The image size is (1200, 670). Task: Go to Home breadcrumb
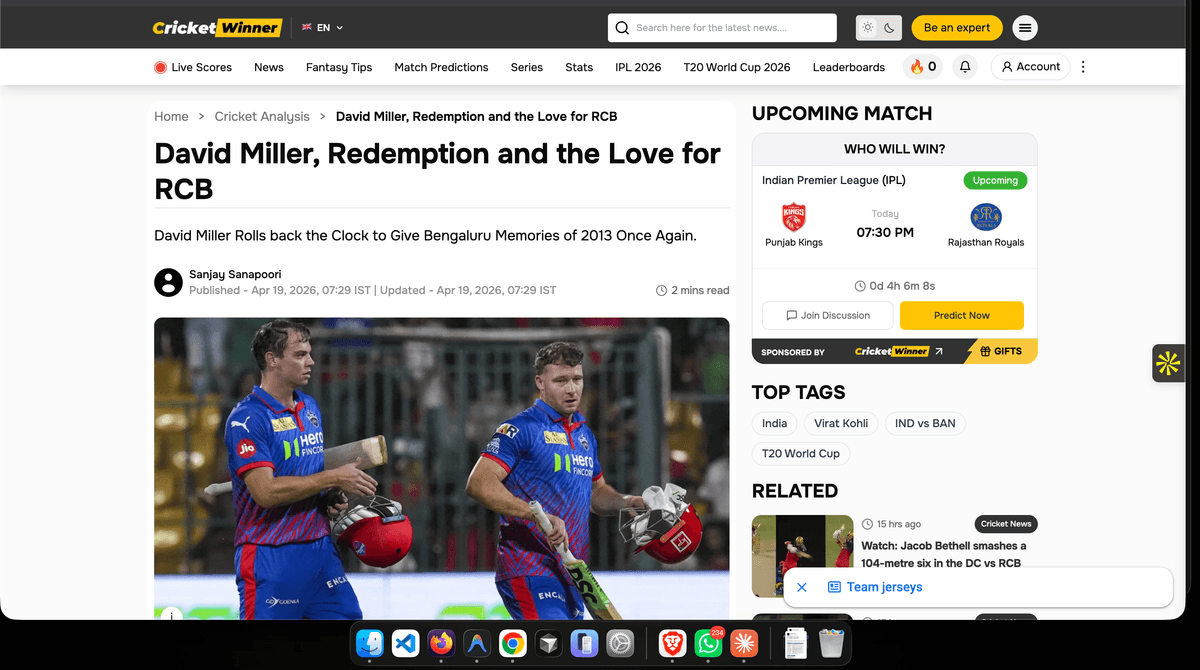point(171,116)
